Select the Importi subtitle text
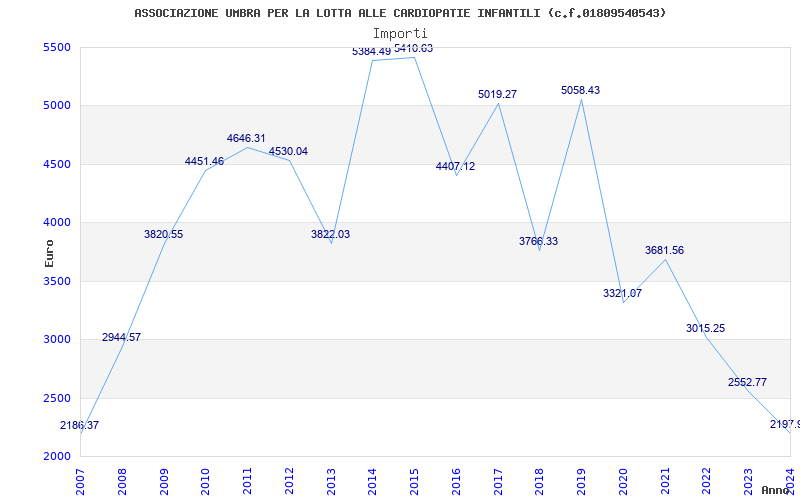The image size is (800, 500). [x=400, y=34]
